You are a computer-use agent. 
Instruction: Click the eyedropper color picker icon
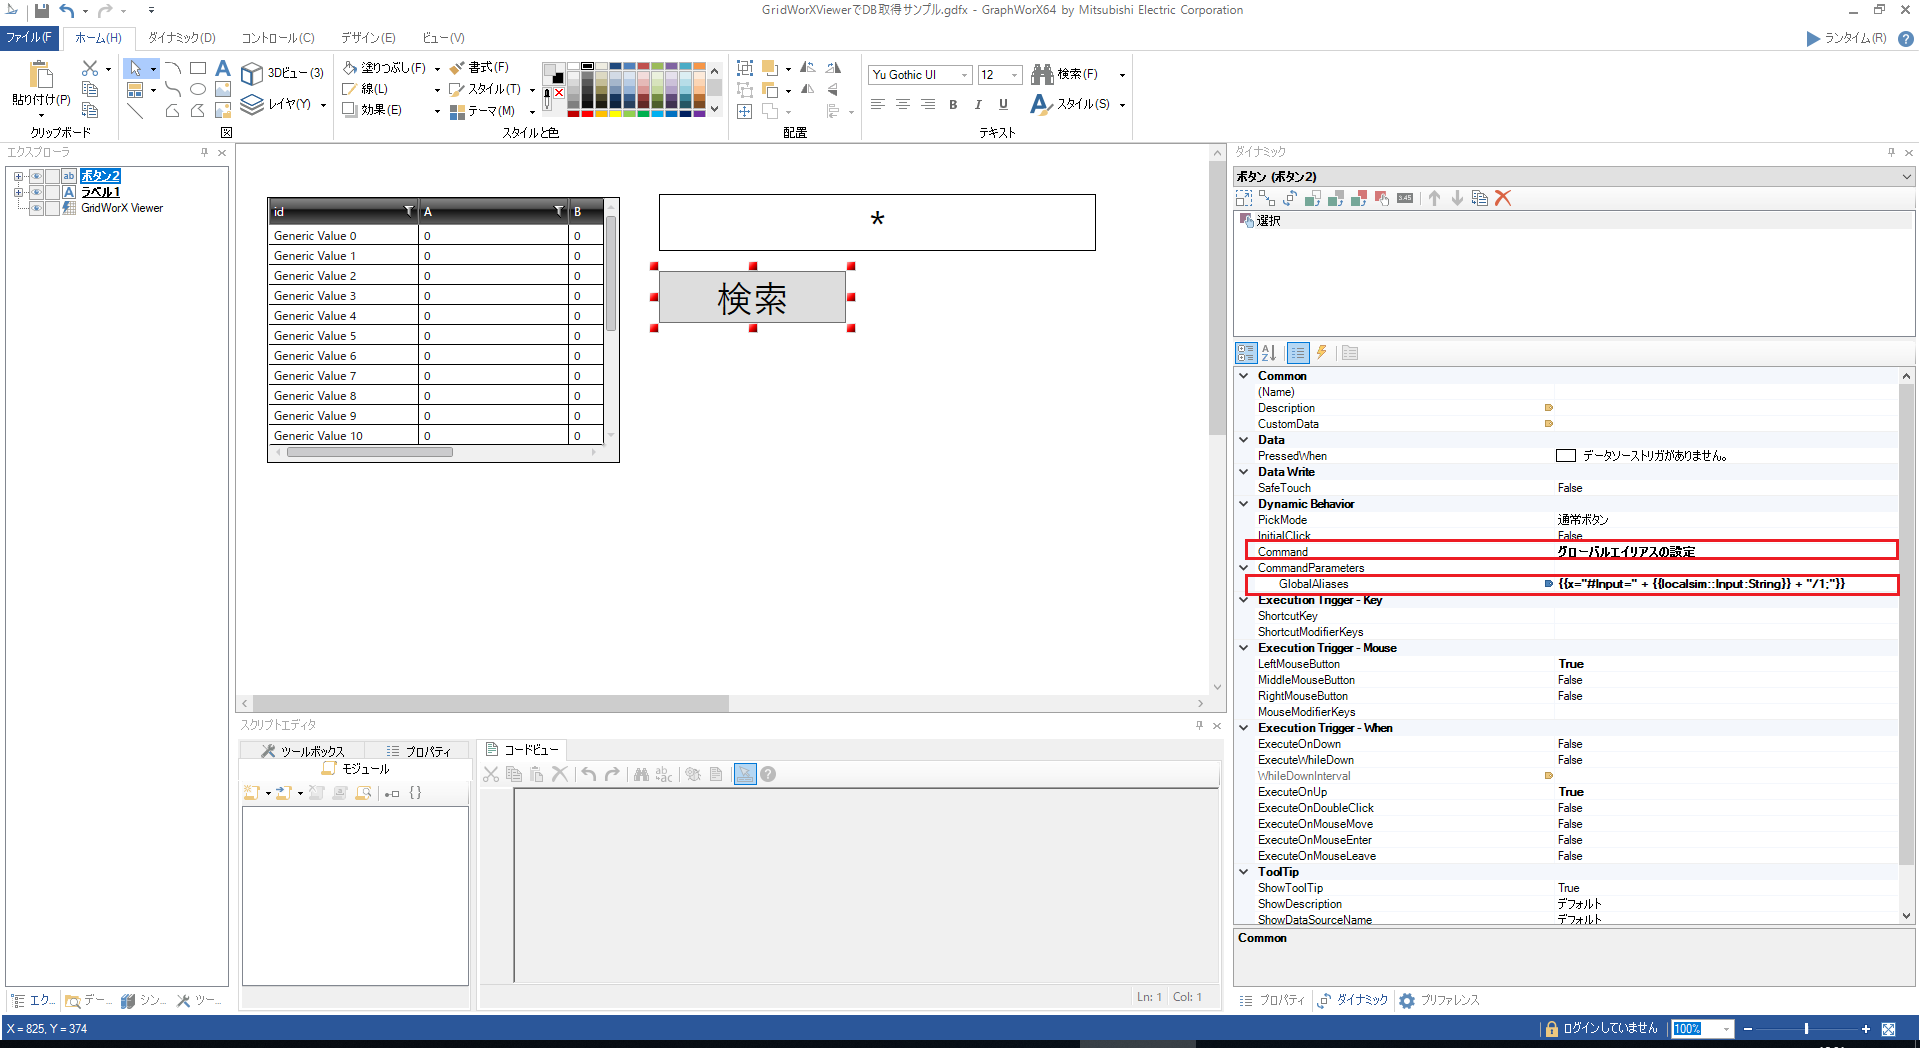point(547,99)
